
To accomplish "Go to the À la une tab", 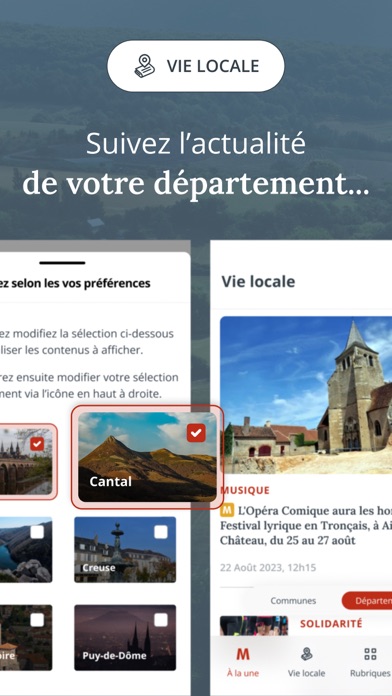I will [243, 662].
